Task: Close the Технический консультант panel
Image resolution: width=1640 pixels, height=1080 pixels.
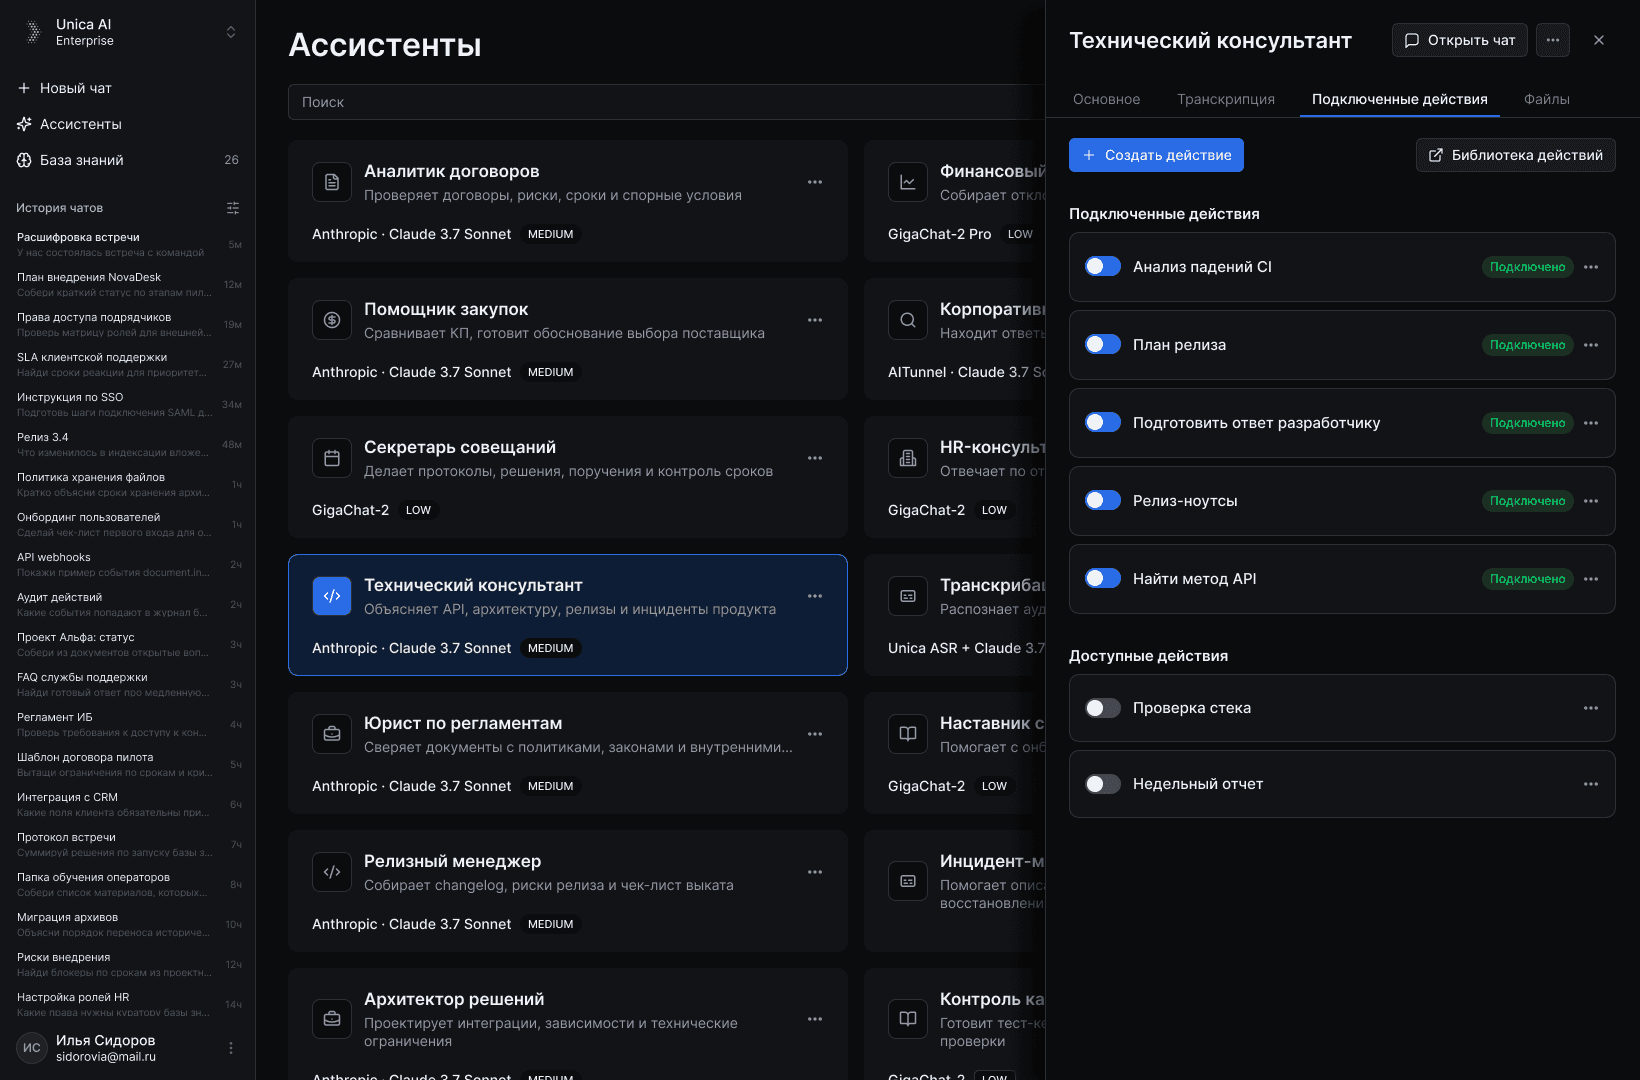Action: point(1599,40)
